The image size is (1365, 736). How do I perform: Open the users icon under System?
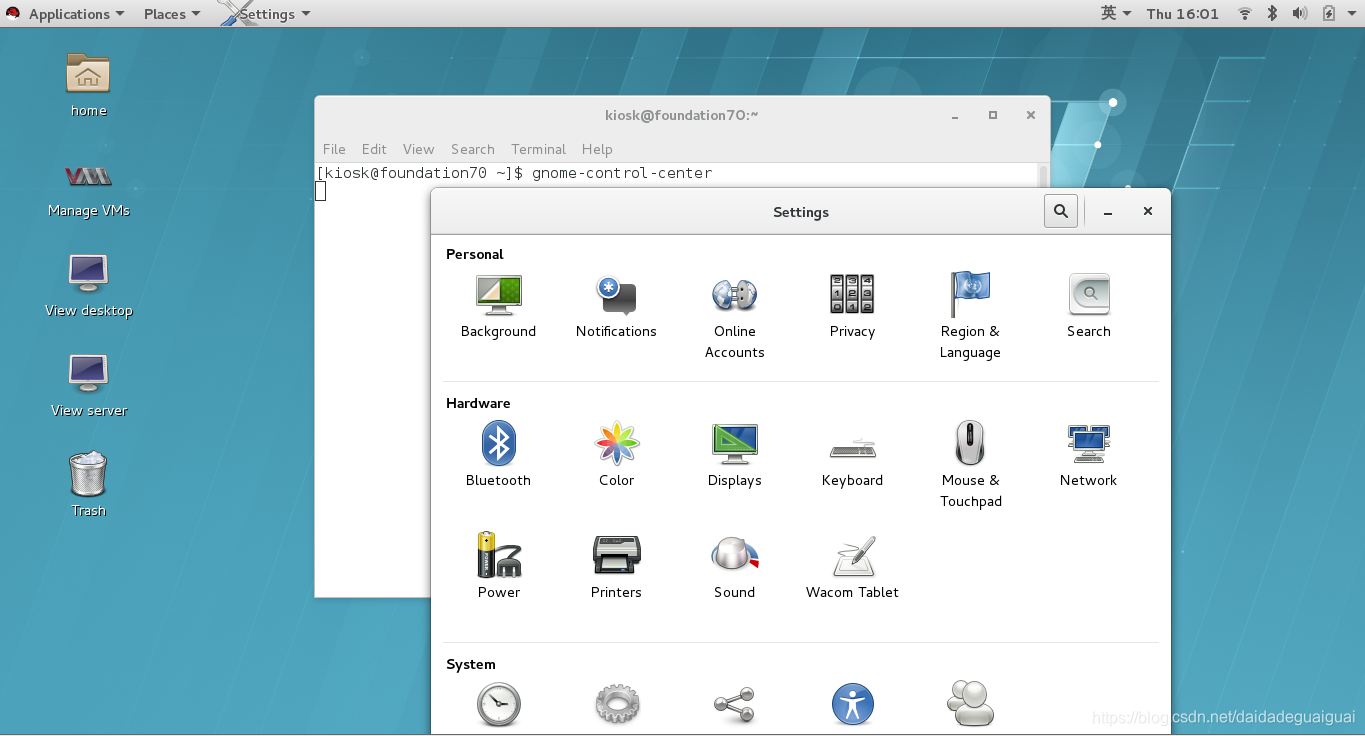pos(970,705)
